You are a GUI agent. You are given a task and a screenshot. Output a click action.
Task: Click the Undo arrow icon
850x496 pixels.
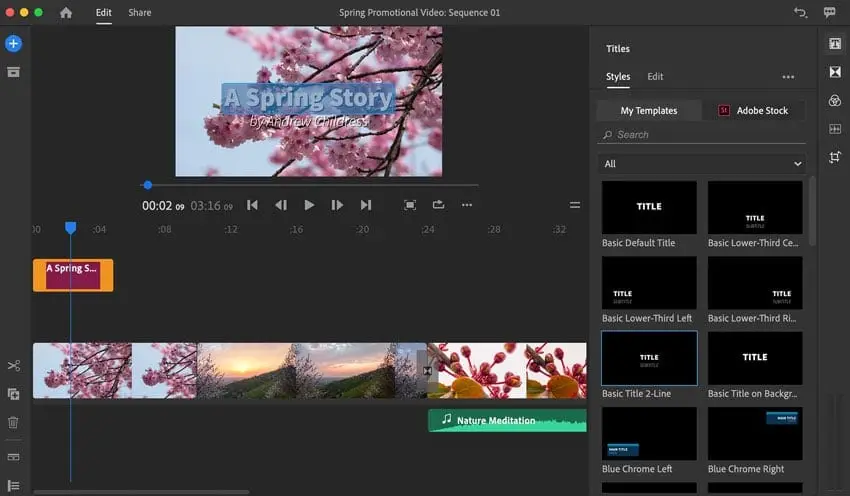(800, 12)
